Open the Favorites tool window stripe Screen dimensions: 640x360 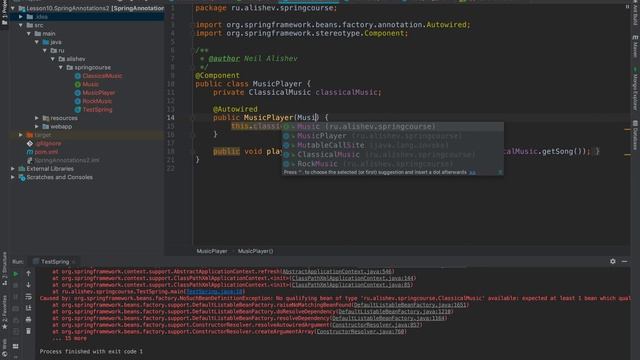pyautogui.click(x=4, y=312)
